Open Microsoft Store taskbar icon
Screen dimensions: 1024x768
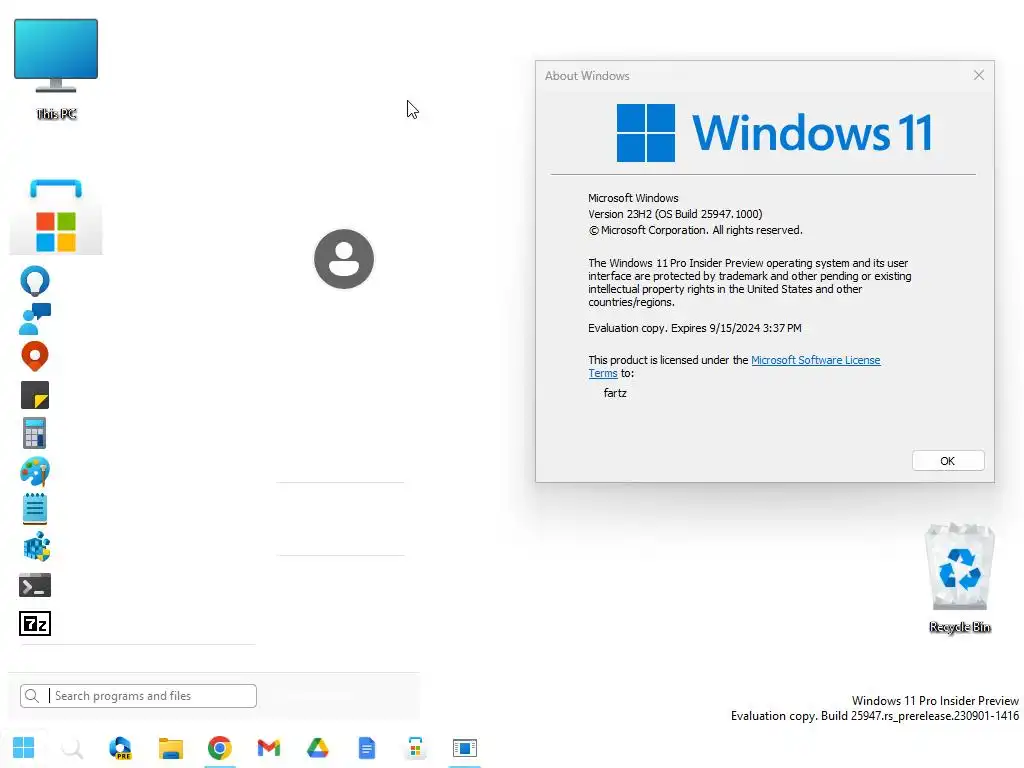[x=415, y=748]
